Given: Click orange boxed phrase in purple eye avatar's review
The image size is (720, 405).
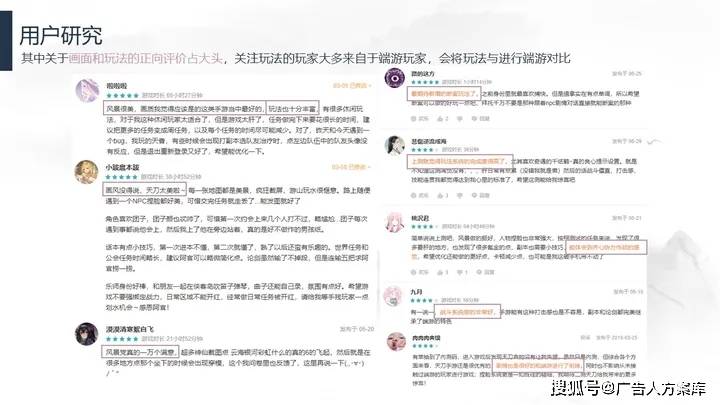Looking at the screenshot, I should [444, 94].
